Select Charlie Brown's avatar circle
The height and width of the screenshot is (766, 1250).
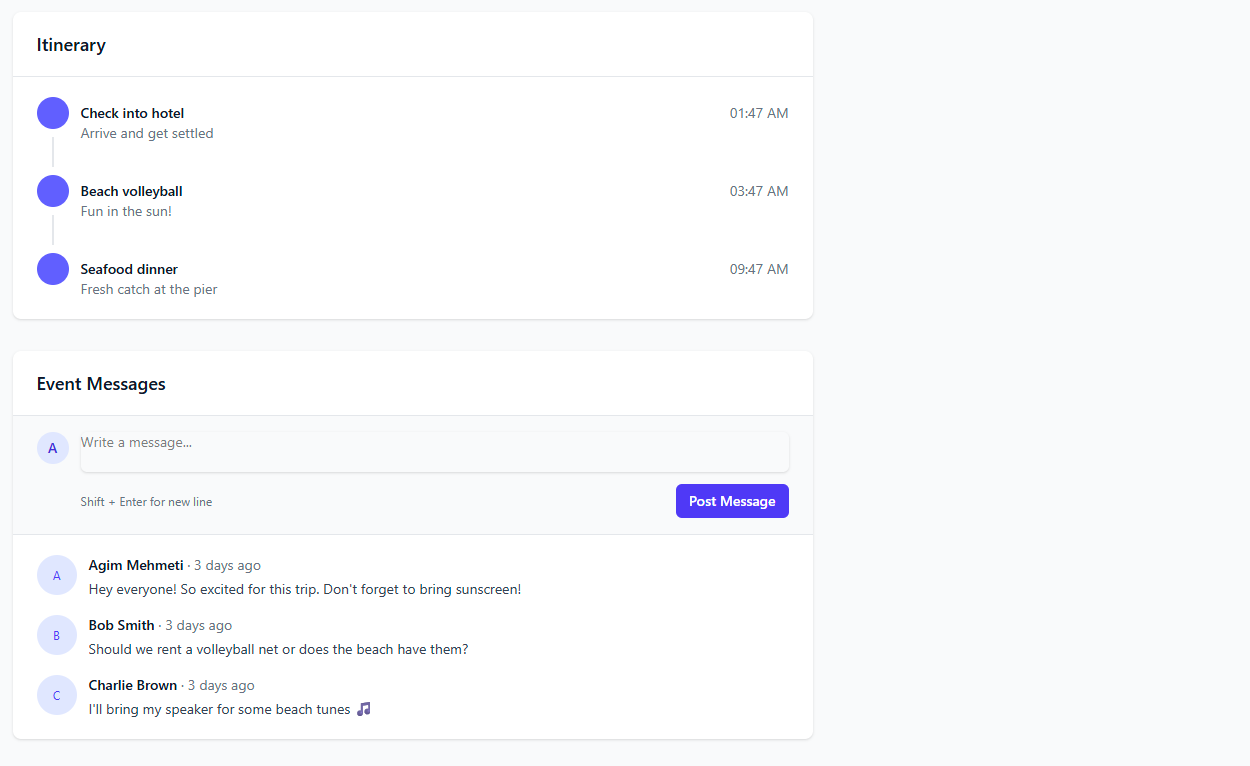click(56, 694)
